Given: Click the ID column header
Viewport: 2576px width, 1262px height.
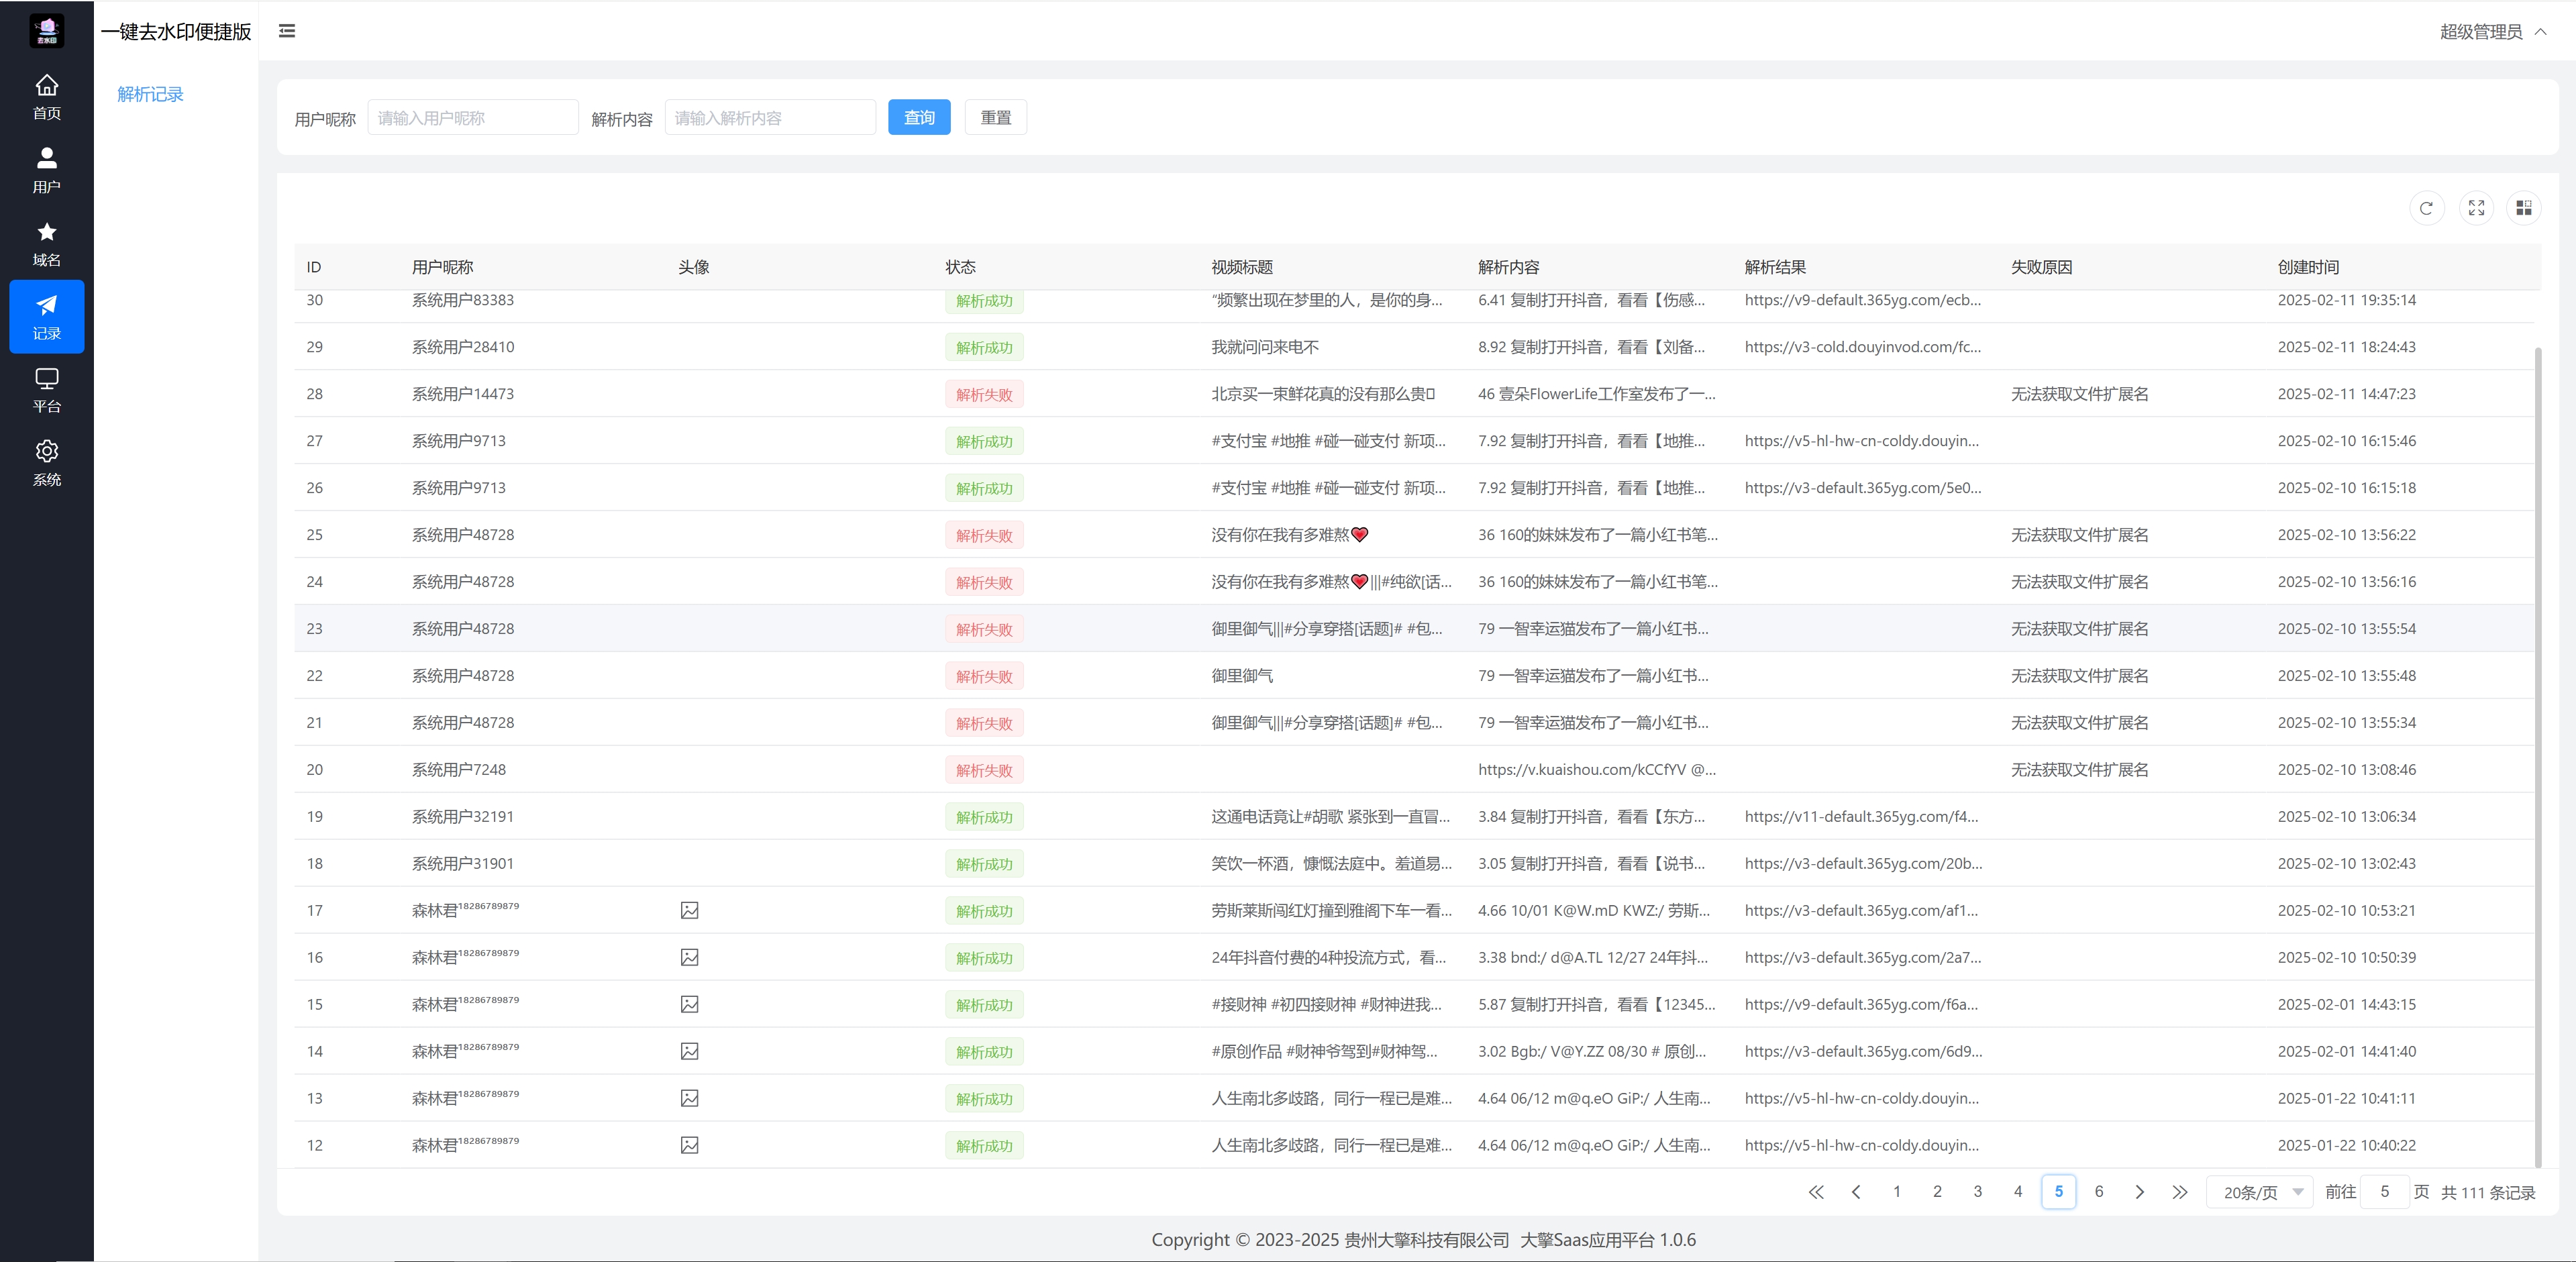Looking at the screenshot, I should 314,267.
